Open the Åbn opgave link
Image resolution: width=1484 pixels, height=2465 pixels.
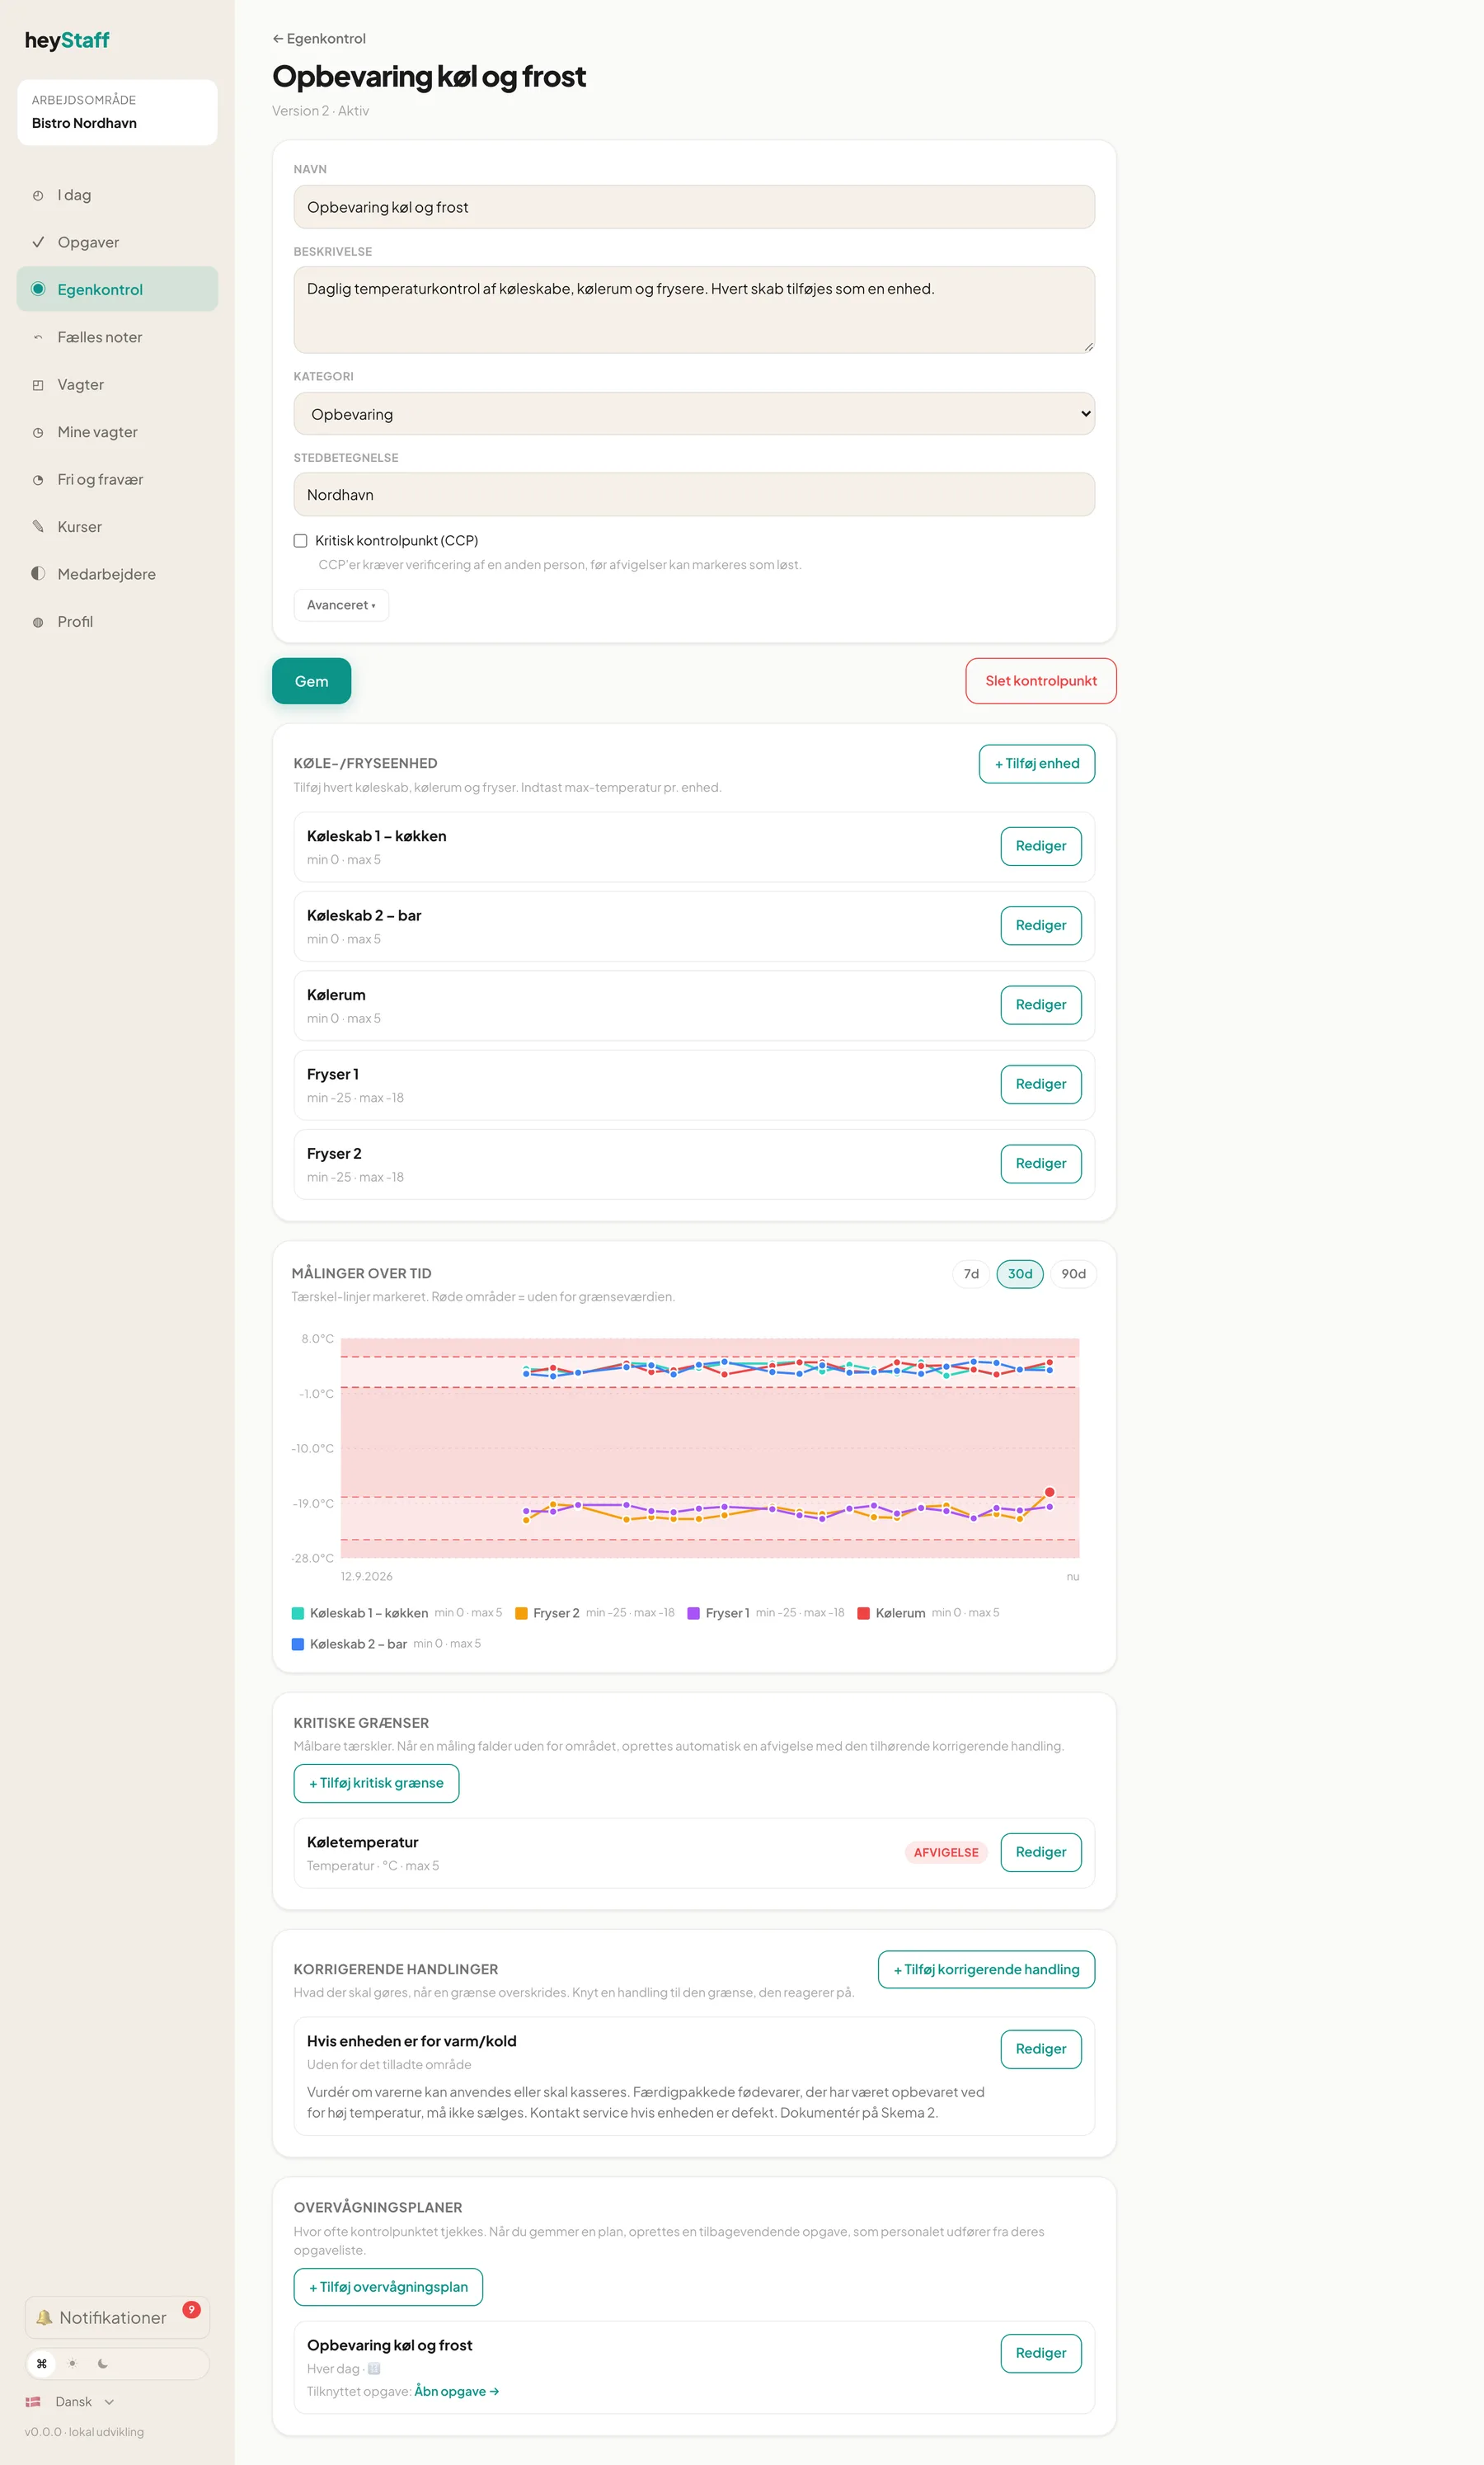(457, 2391)
